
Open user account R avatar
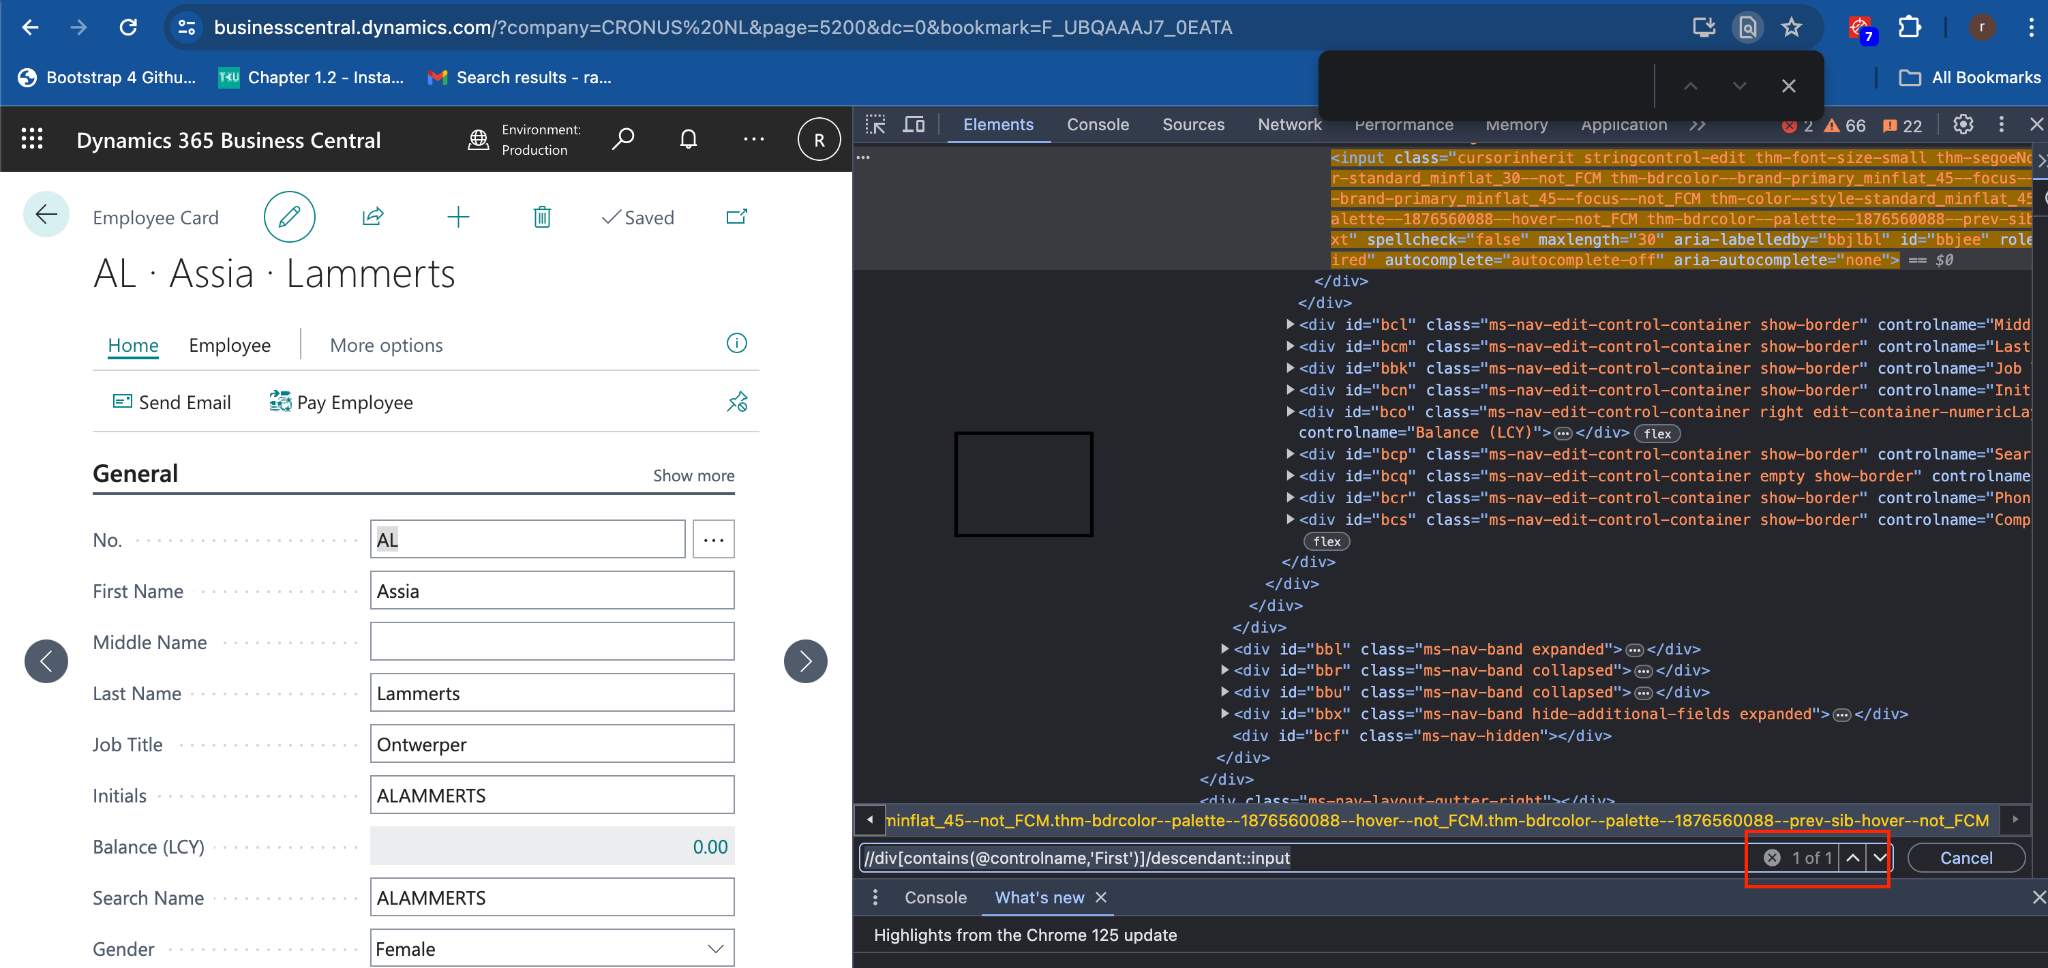(819, 140)
